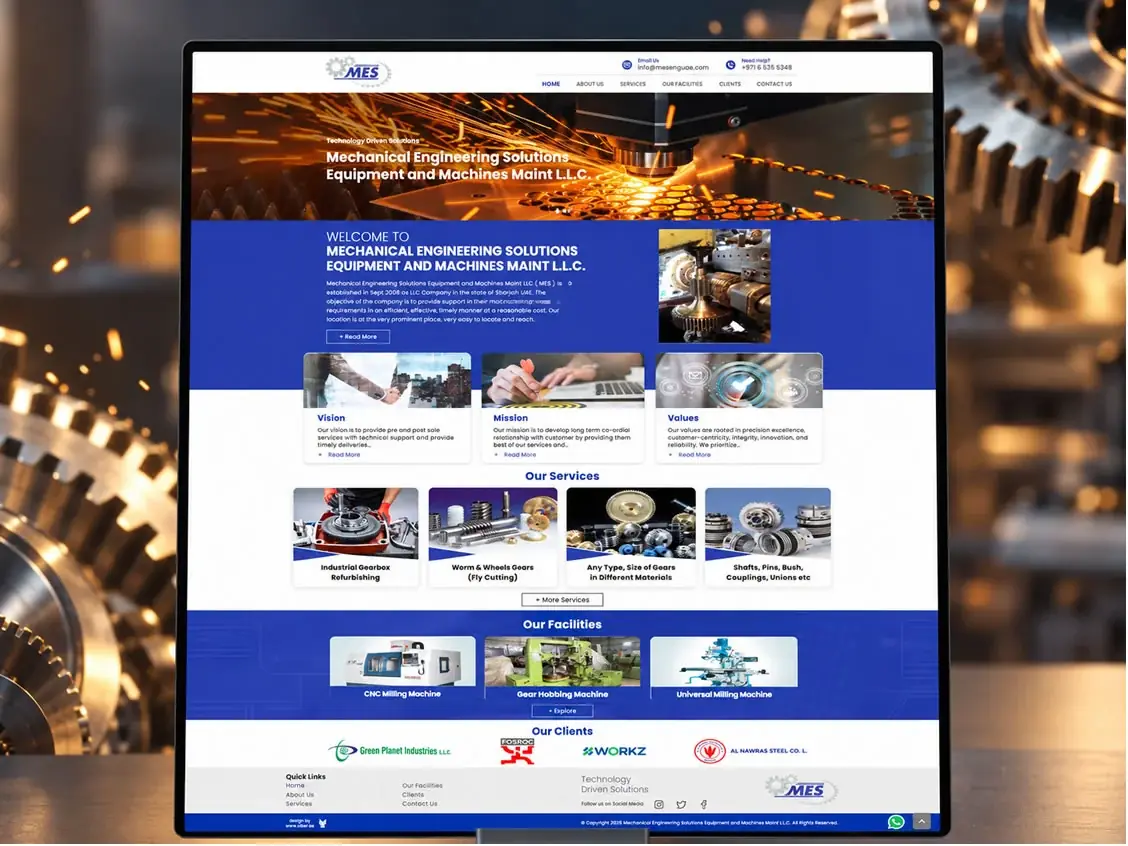1128x846 pixels.
Task: Click the gear machine image beside Welcome text
Action: [714, 286]
